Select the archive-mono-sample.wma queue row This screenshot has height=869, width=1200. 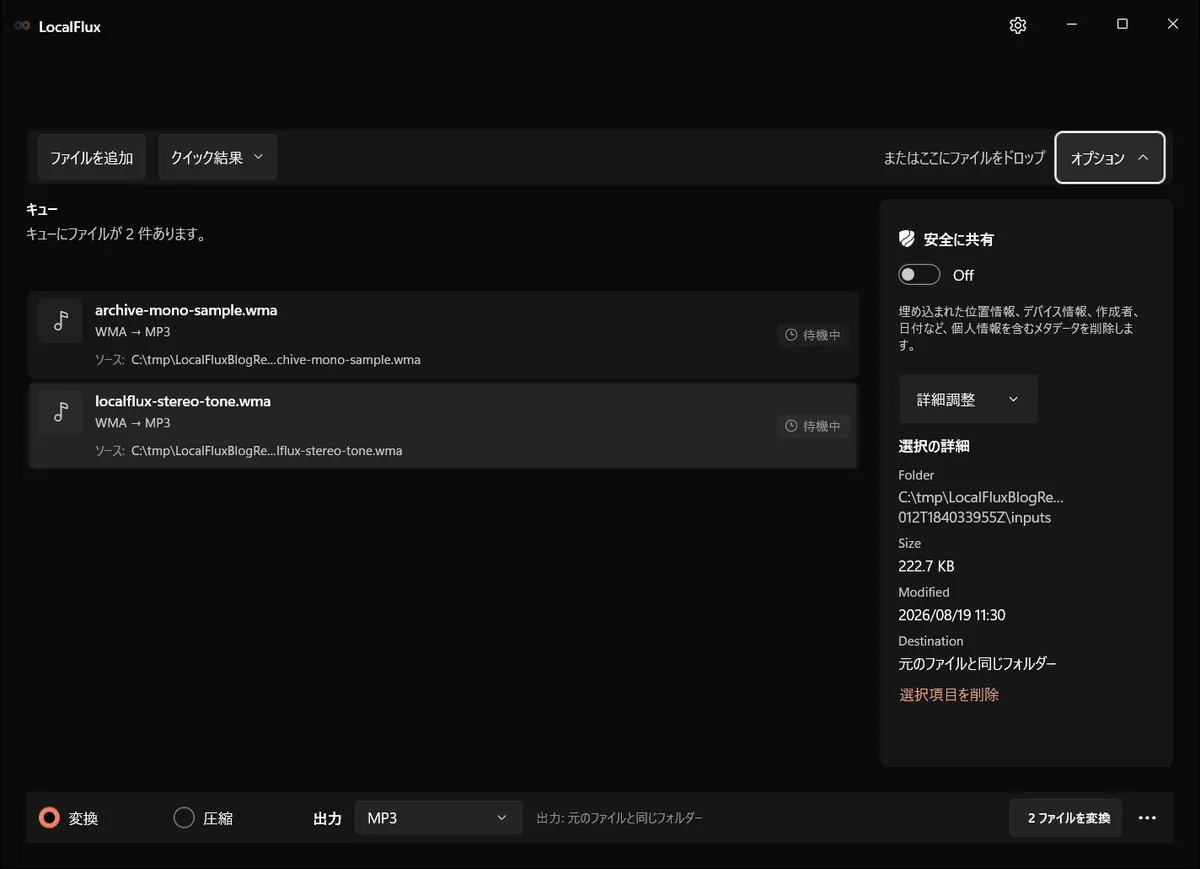(443, 334)
